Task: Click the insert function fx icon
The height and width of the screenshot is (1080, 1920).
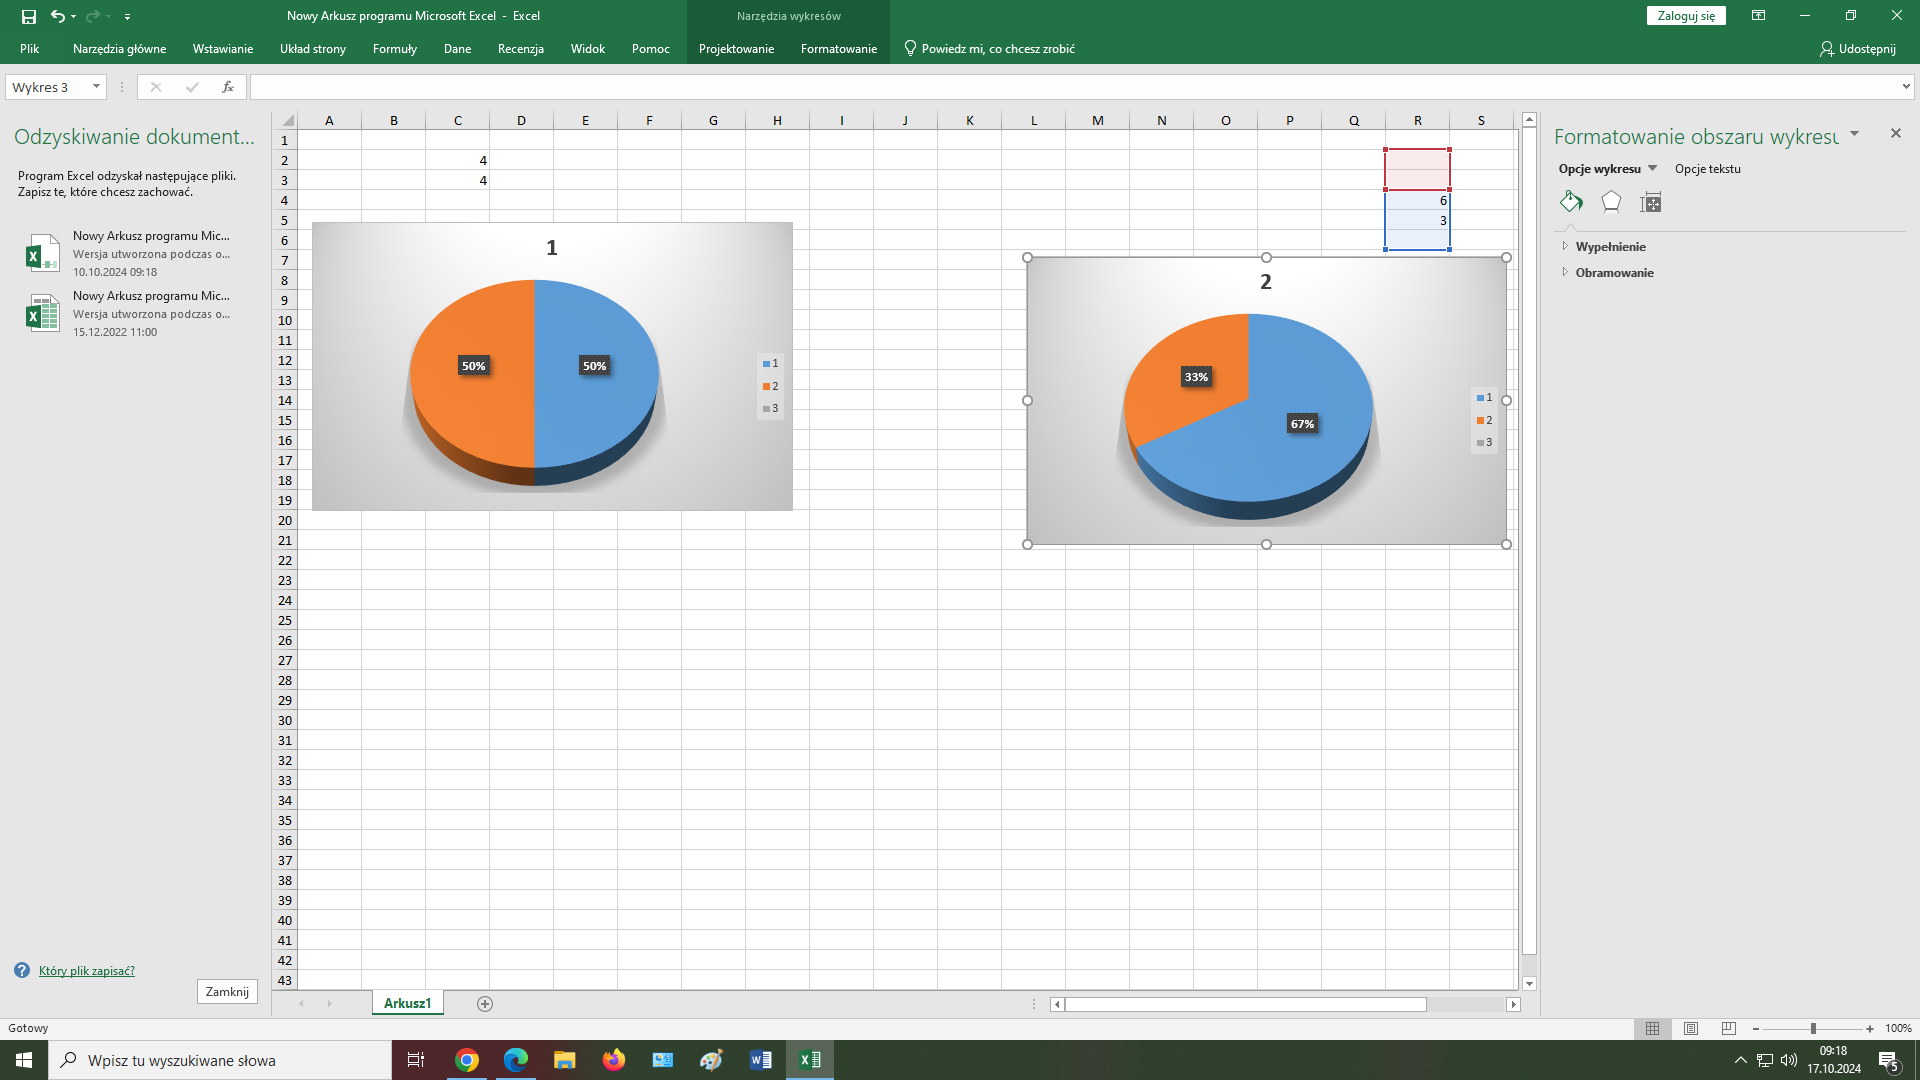Action: coord(228,87)
